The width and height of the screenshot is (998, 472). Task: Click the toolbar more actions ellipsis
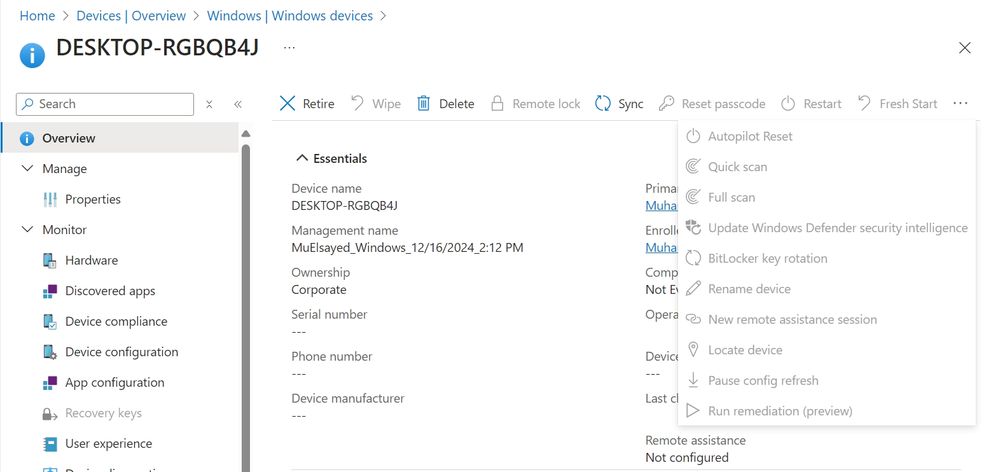[960, 104]
